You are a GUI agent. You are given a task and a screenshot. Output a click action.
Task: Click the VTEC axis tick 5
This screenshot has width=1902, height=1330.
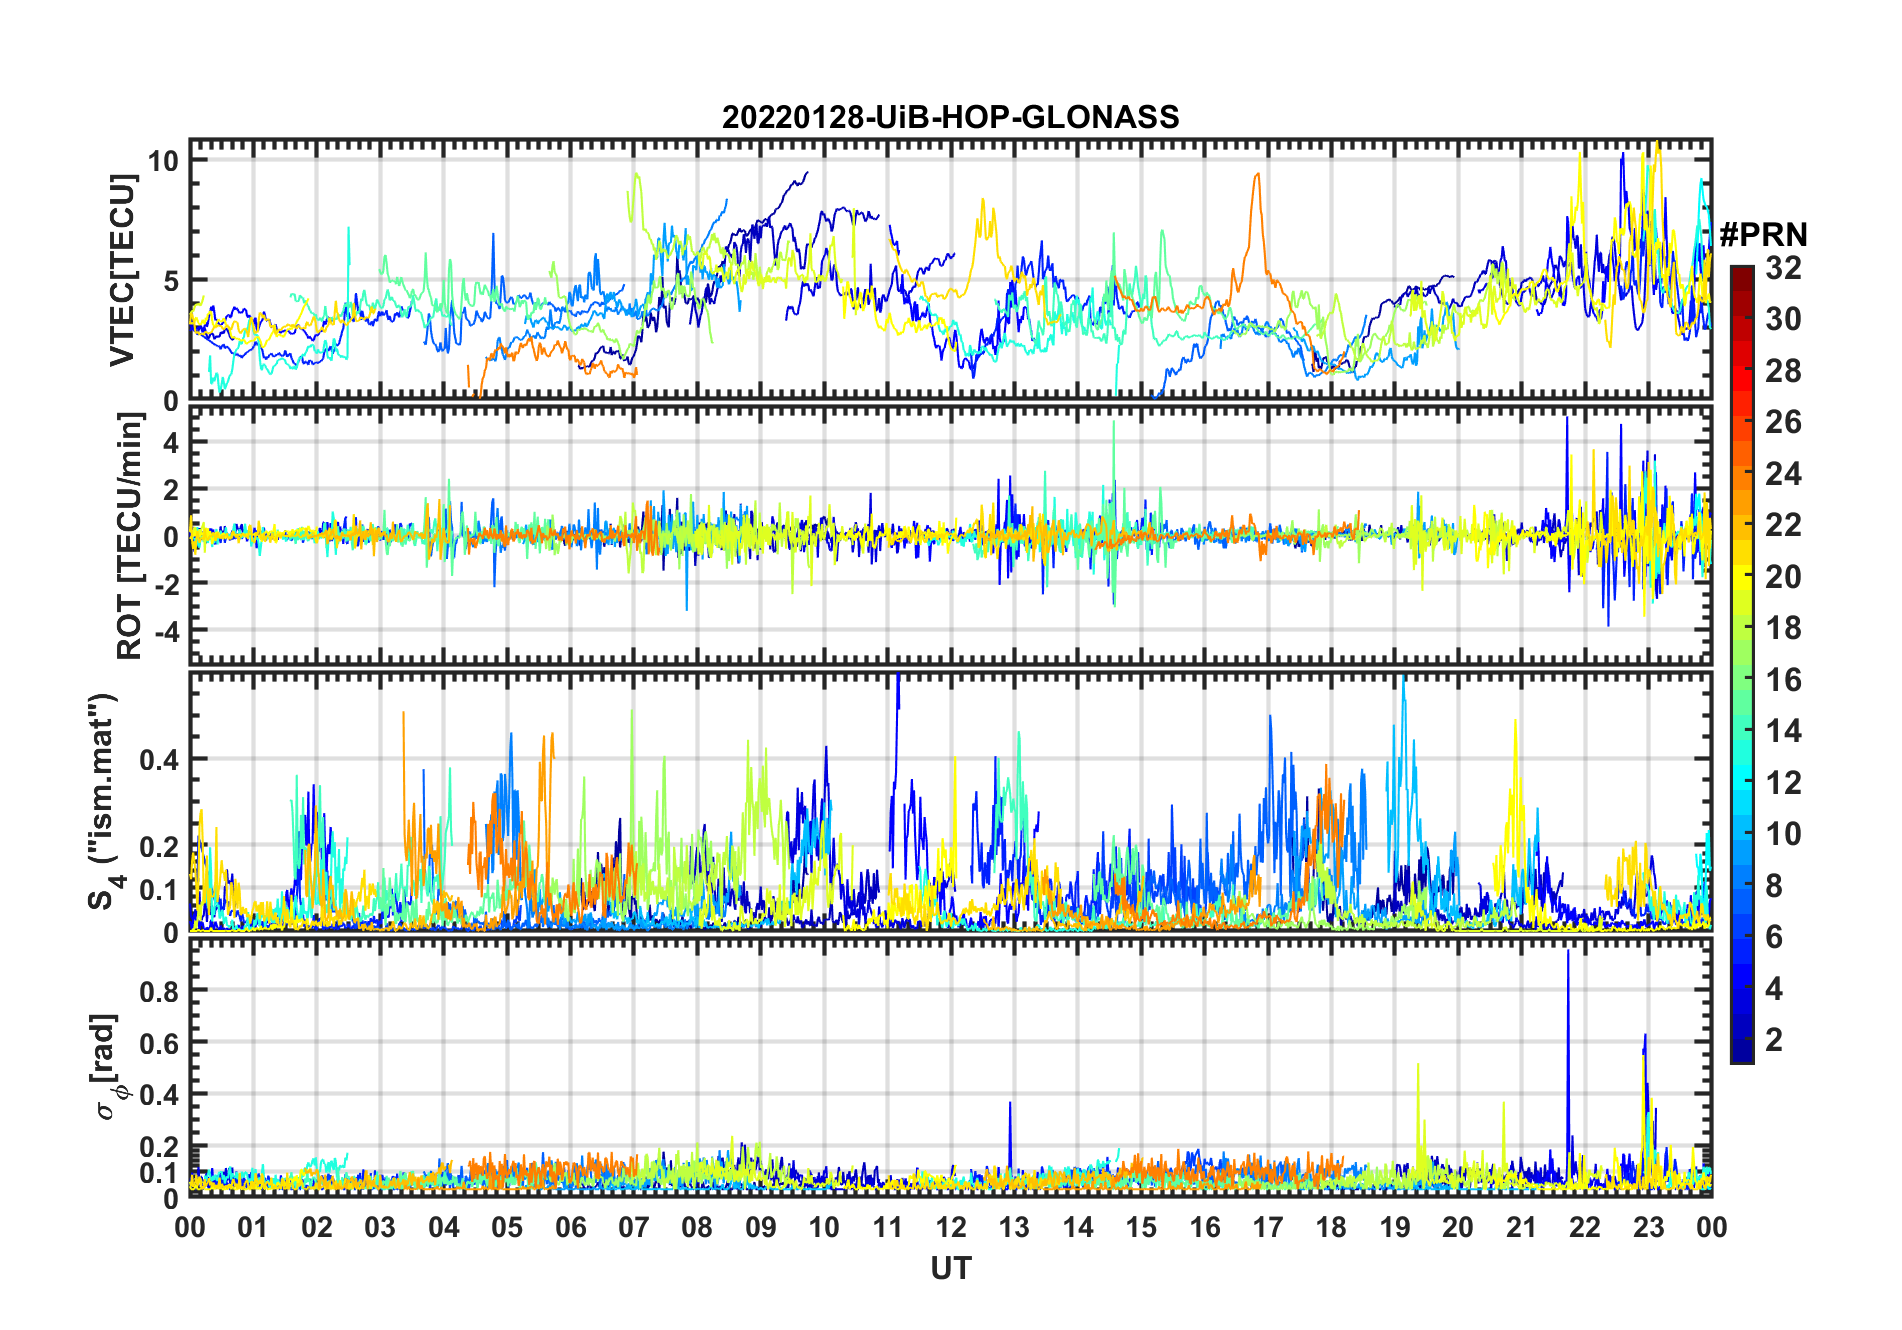click(x=170, y=281)
